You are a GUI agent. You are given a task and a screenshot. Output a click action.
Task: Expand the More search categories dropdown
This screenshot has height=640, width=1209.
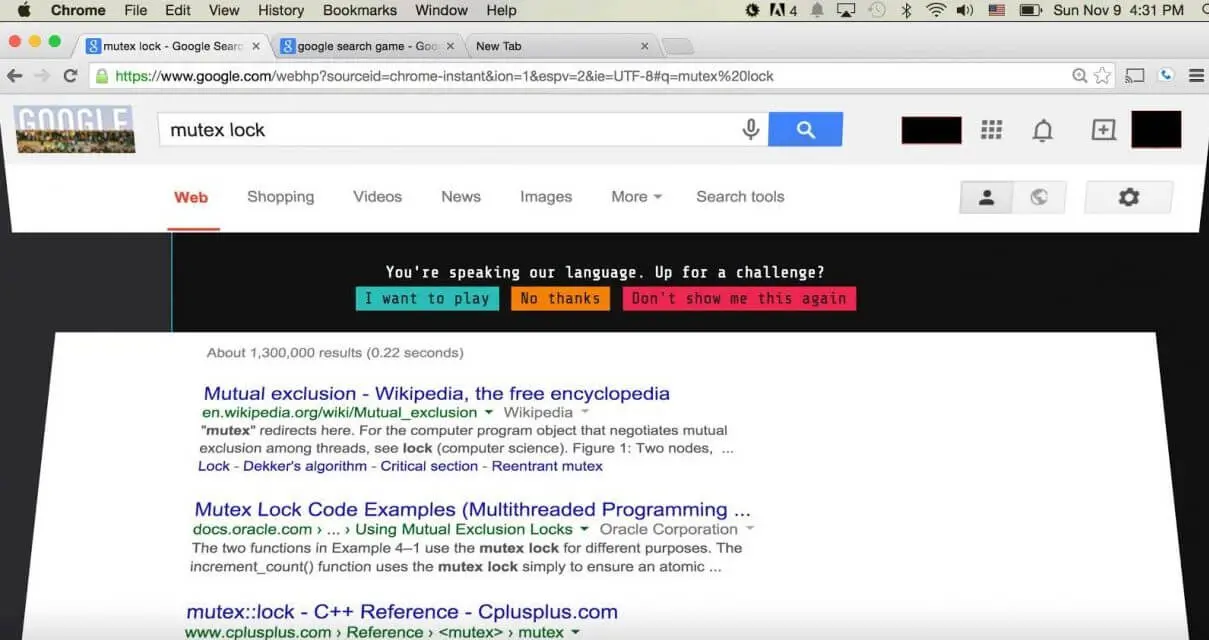coord(634,197)
